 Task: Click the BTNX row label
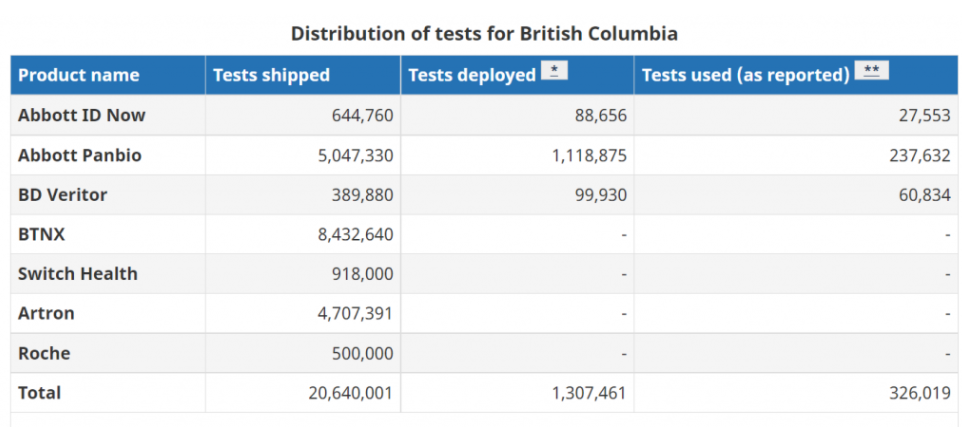pos(41,234)
